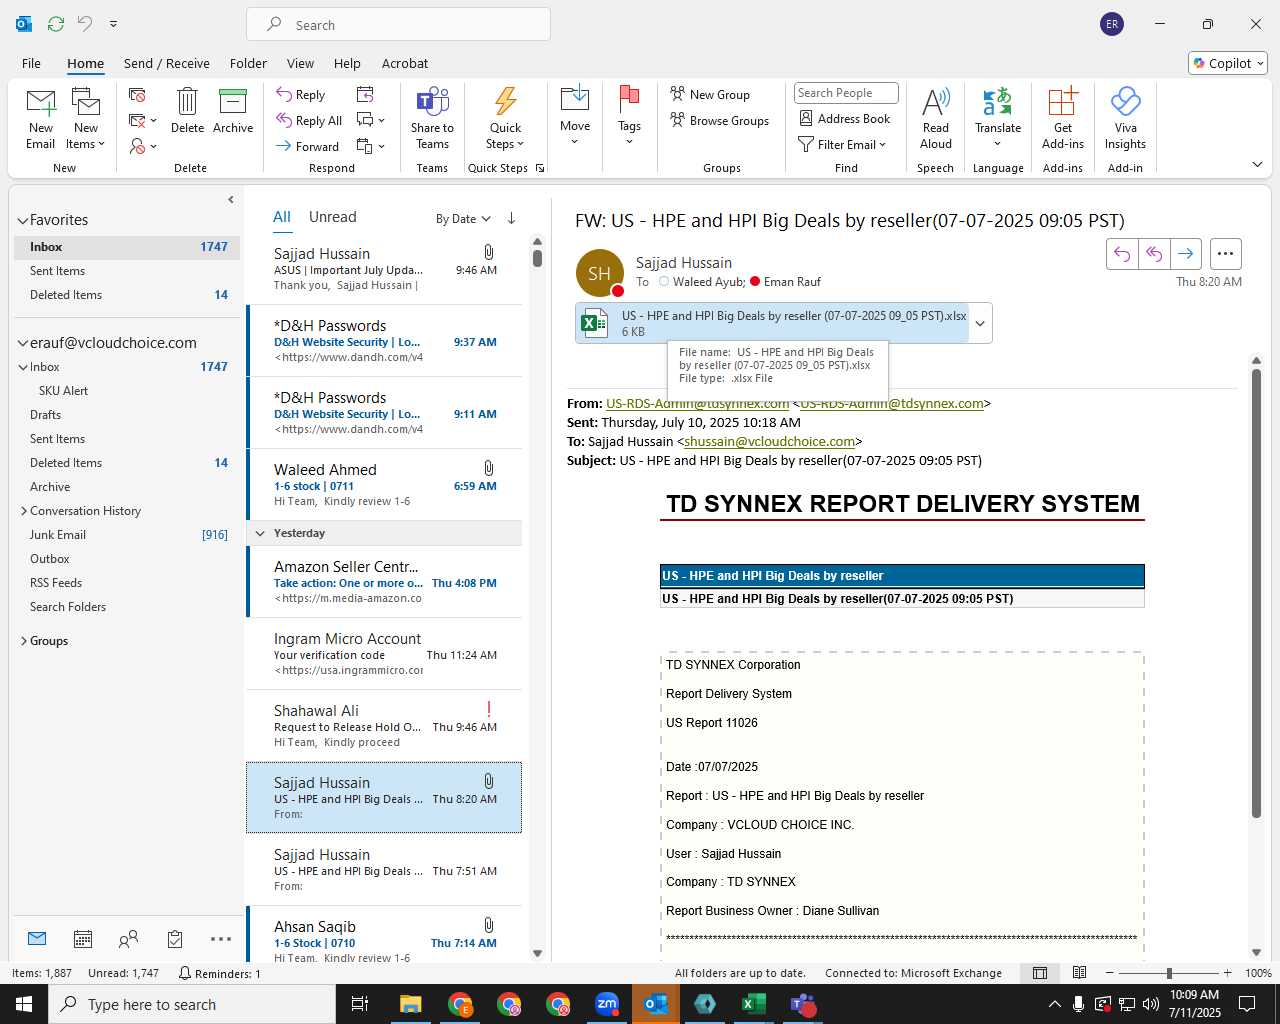1280x1024 pixels.
Task: Open more actions ellipsis in reading pane
Action: (x=1226, y=254)
